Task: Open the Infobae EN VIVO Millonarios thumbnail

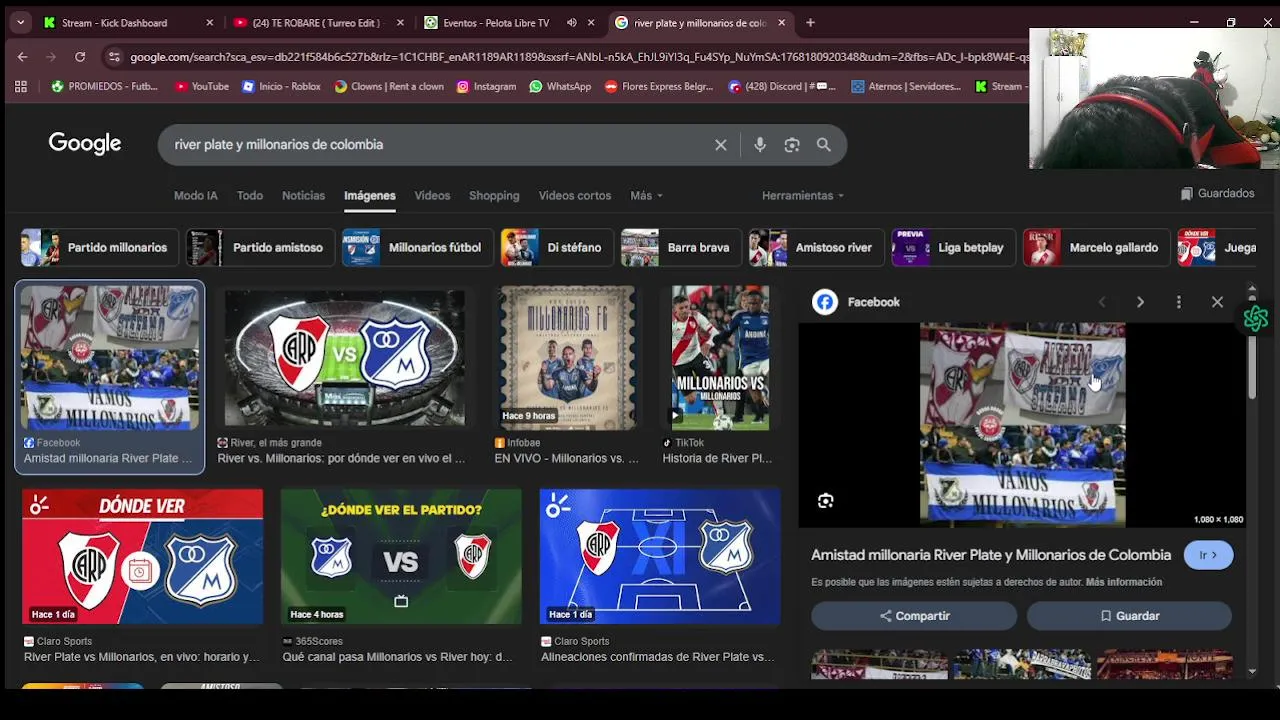Action: pos(567,358)
